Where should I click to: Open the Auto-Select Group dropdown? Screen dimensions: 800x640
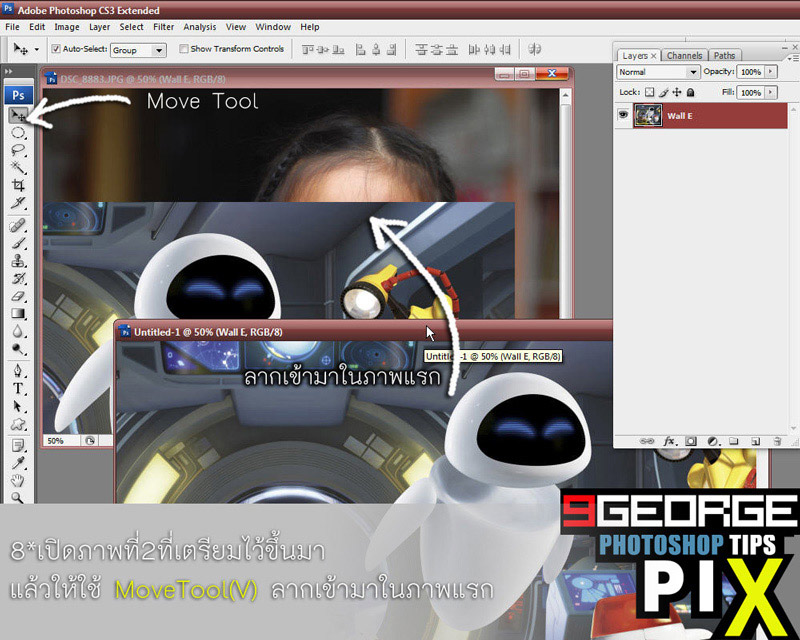138,50
